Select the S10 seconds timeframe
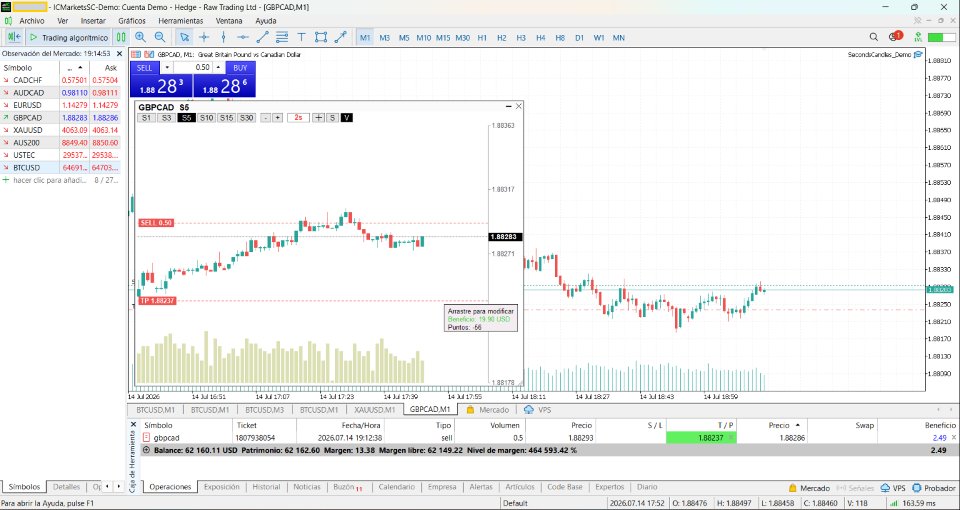This screenshot has height=510, width=960. coord(206,118)
